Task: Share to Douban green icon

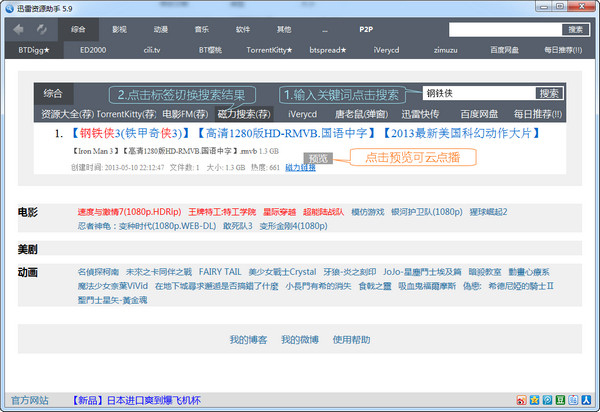Action: pos(560,400)
